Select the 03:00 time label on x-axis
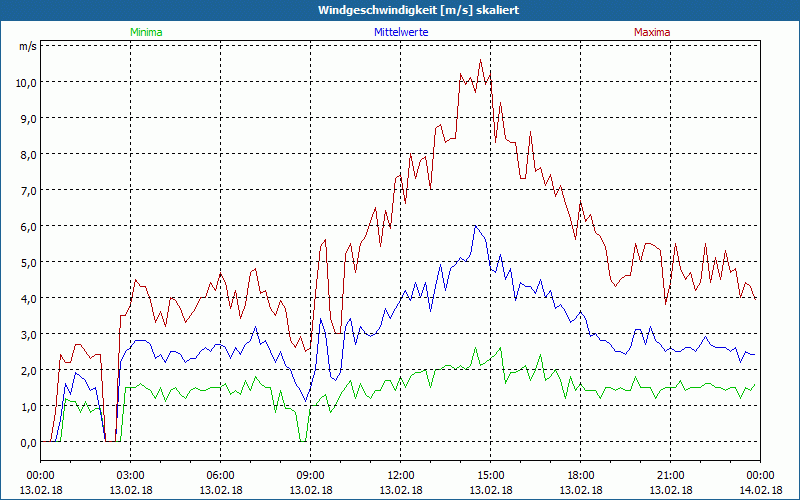The image size is (800, 500). [131, 475]
